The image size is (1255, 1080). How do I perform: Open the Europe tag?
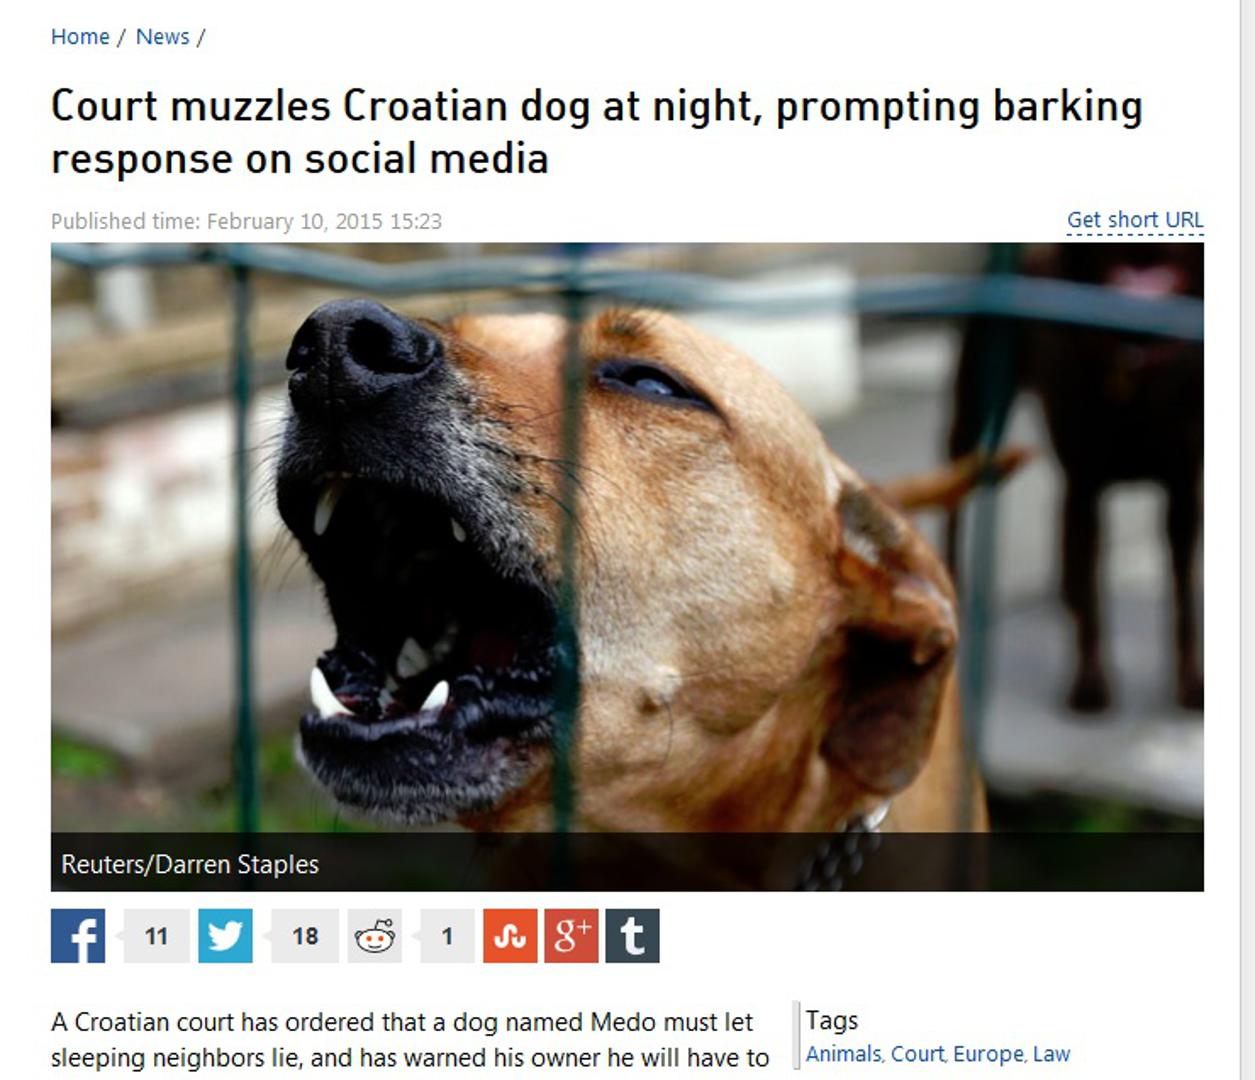point(988,1054)
